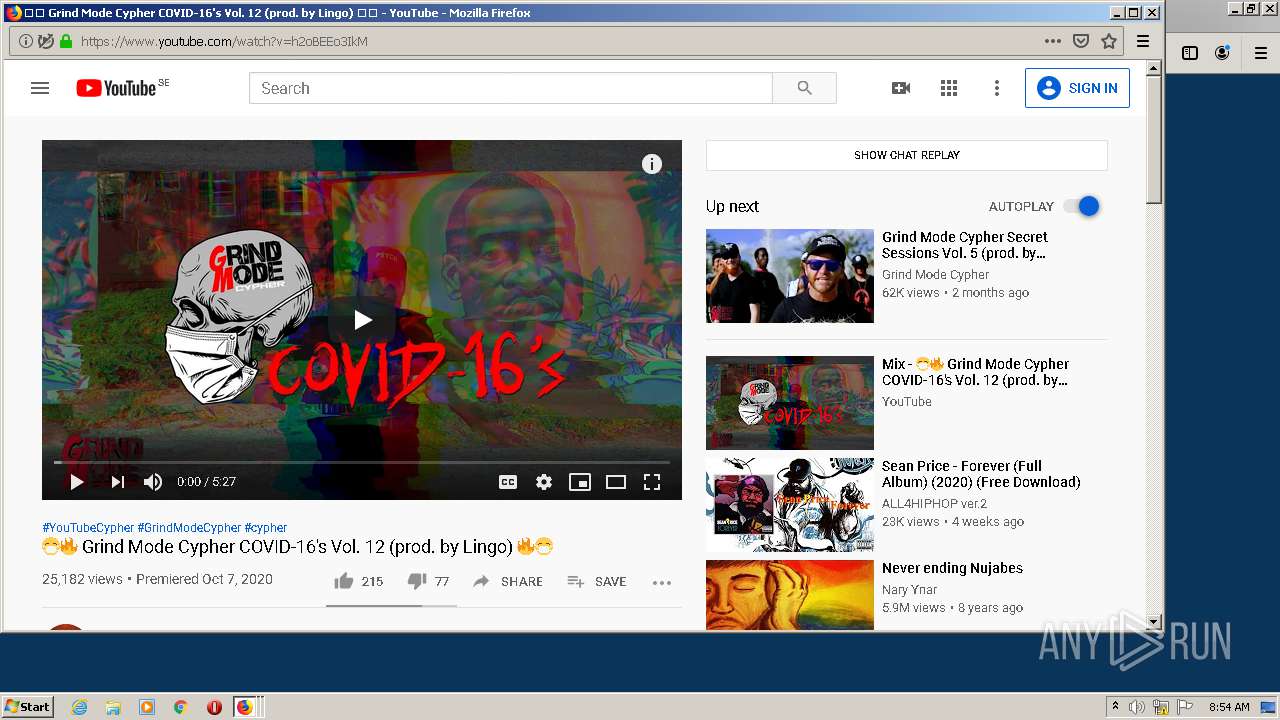Click the Pocket save icon
Screen dimensions: 1280x720
1081,41
